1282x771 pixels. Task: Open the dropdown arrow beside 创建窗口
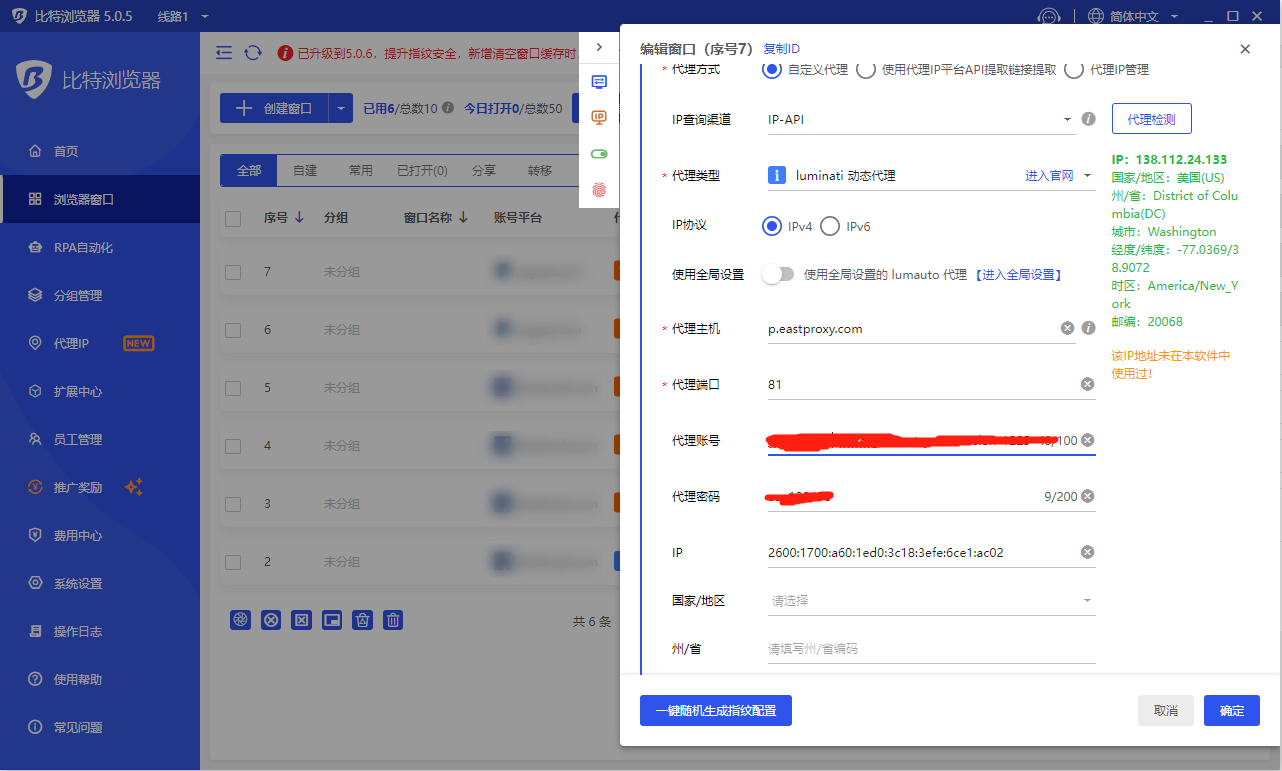click(341, 108)
